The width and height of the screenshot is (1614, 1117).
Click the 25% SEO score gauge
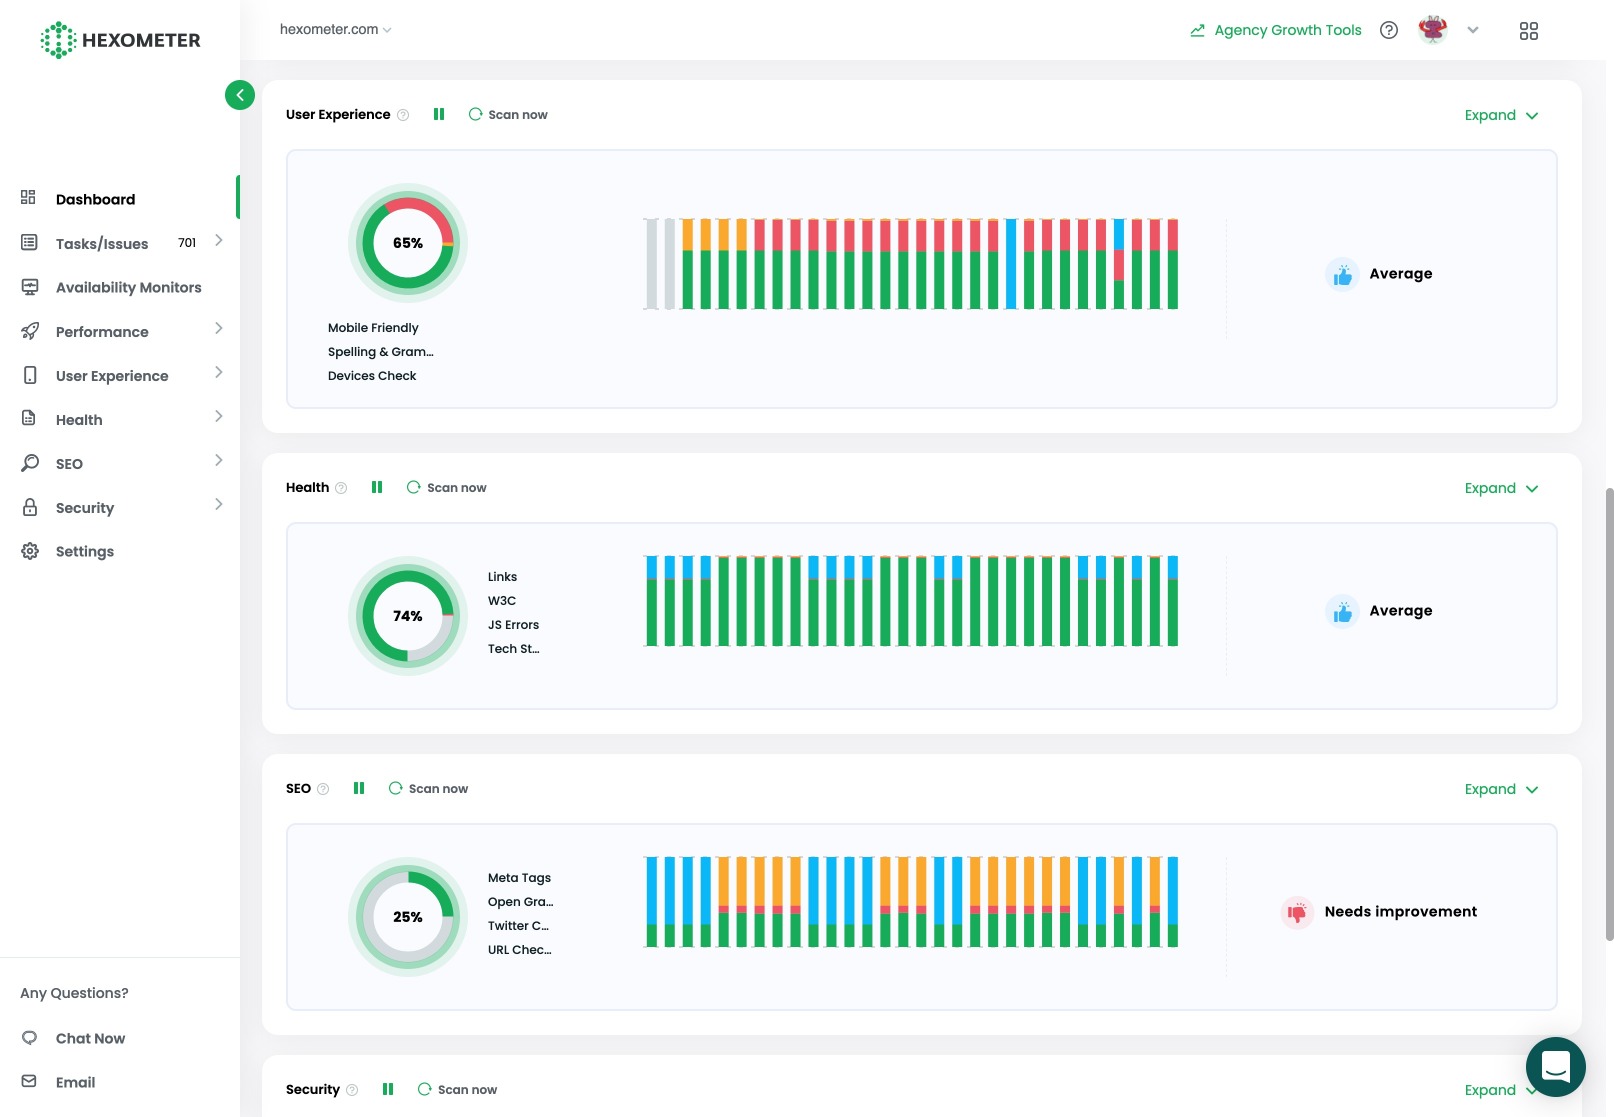tap(408, 917)
